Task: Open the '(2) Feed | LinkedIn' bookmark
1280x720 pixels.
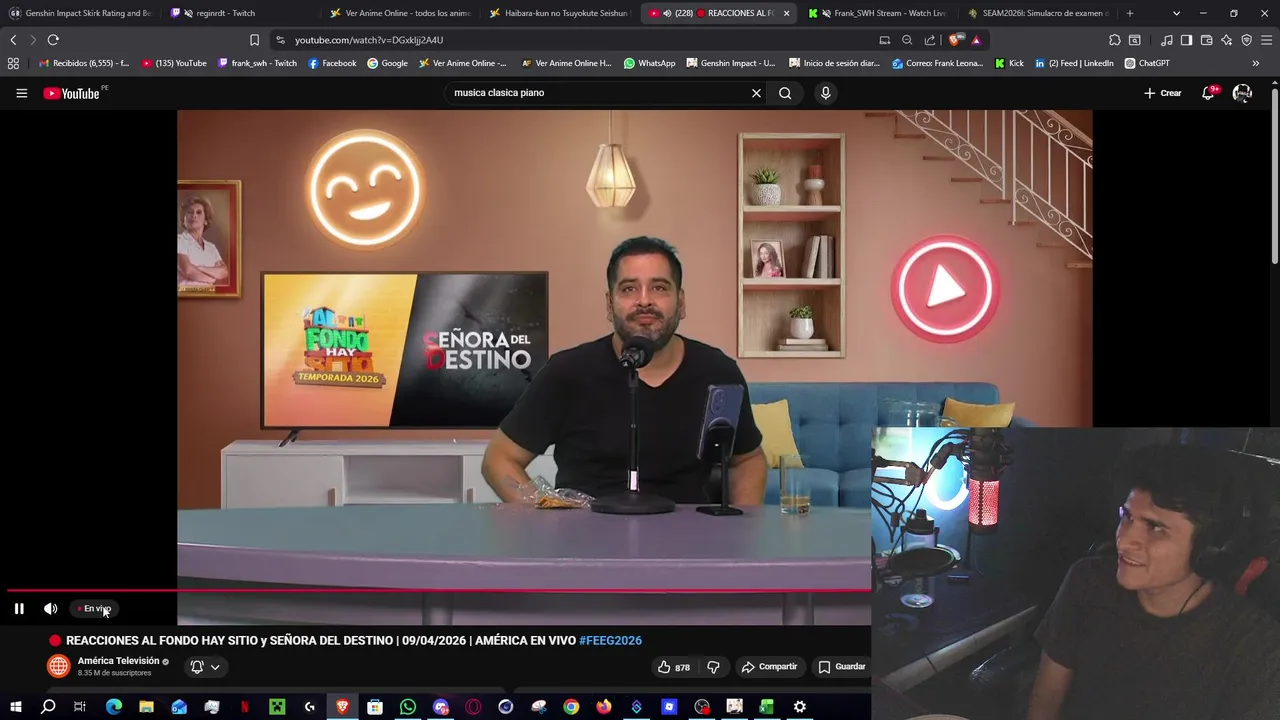Action: tap(1074, 63)
